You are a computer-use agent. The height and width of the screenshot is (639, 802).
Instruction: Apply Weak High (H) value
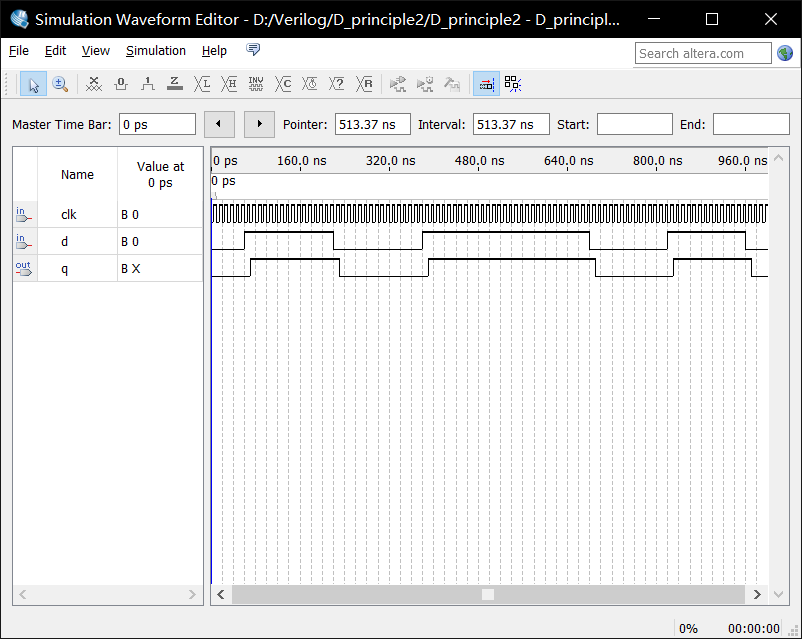pyautogui.click(x=229, y=84)
